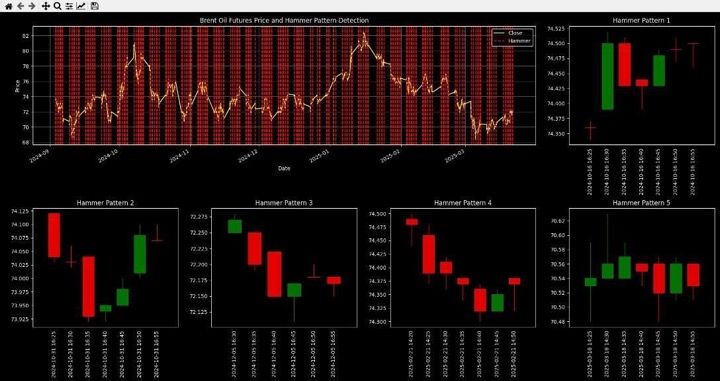Image resolution: width=720 pixels, height=381 pixels.
Task: Click the '74.300' tick in Hammer Pattern 4
Action: click(x=378, y=322)
